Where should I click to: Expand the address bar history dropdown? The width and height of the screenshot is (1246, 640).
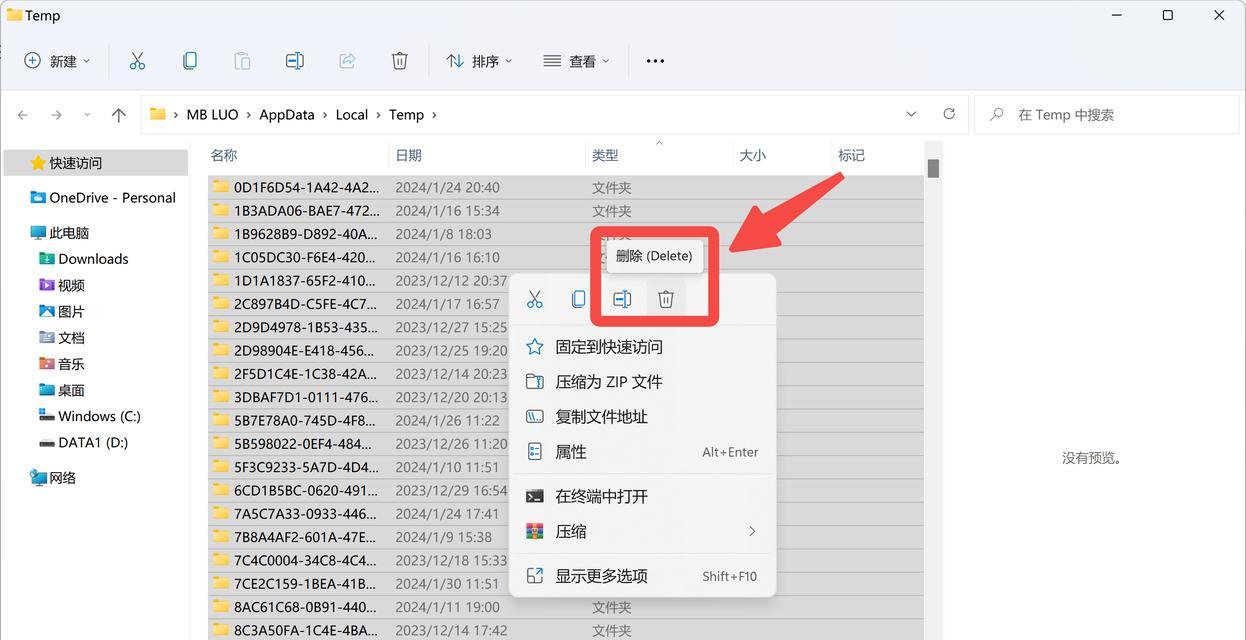coord(911,114)
